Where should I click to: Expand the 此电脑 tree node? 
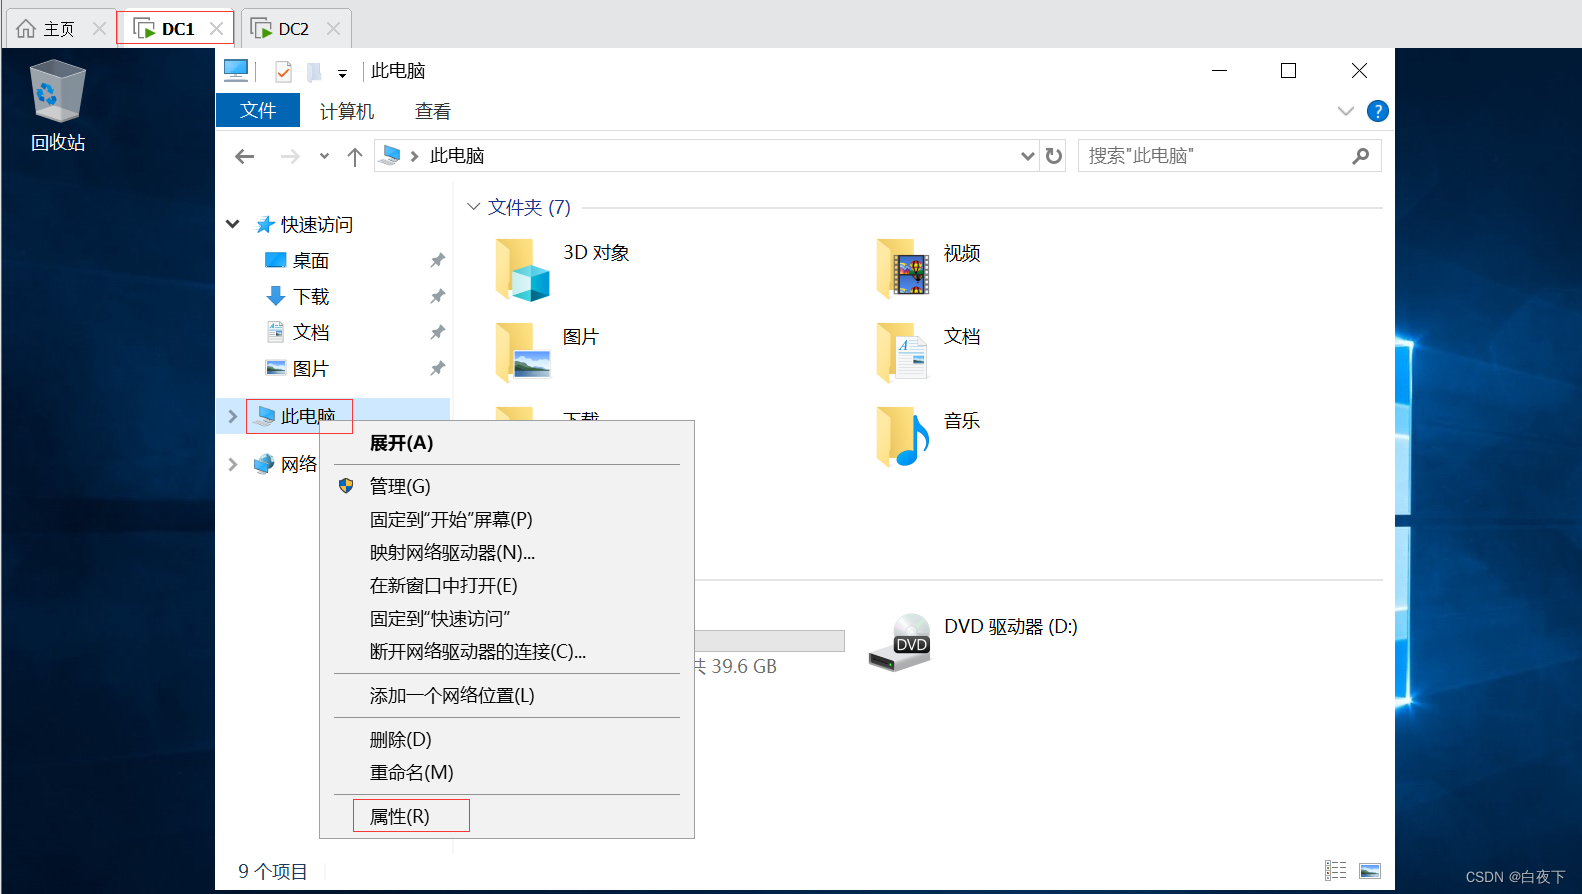[232, 416]
